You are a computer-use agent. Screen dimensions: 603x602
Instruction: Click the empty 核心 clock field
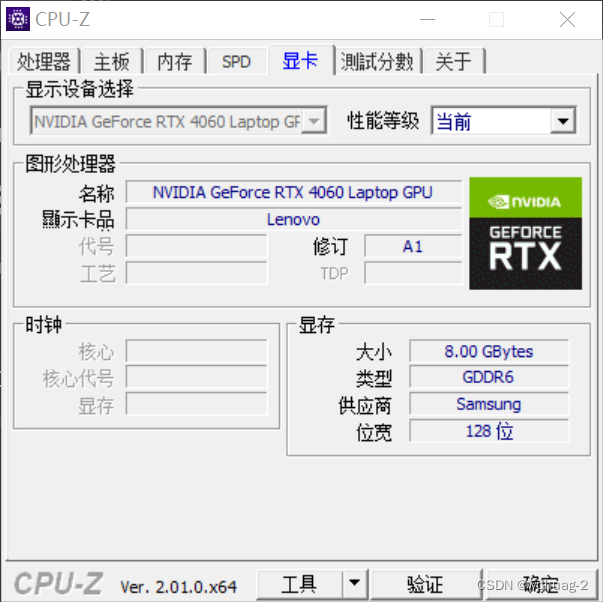tap(197, 351)
